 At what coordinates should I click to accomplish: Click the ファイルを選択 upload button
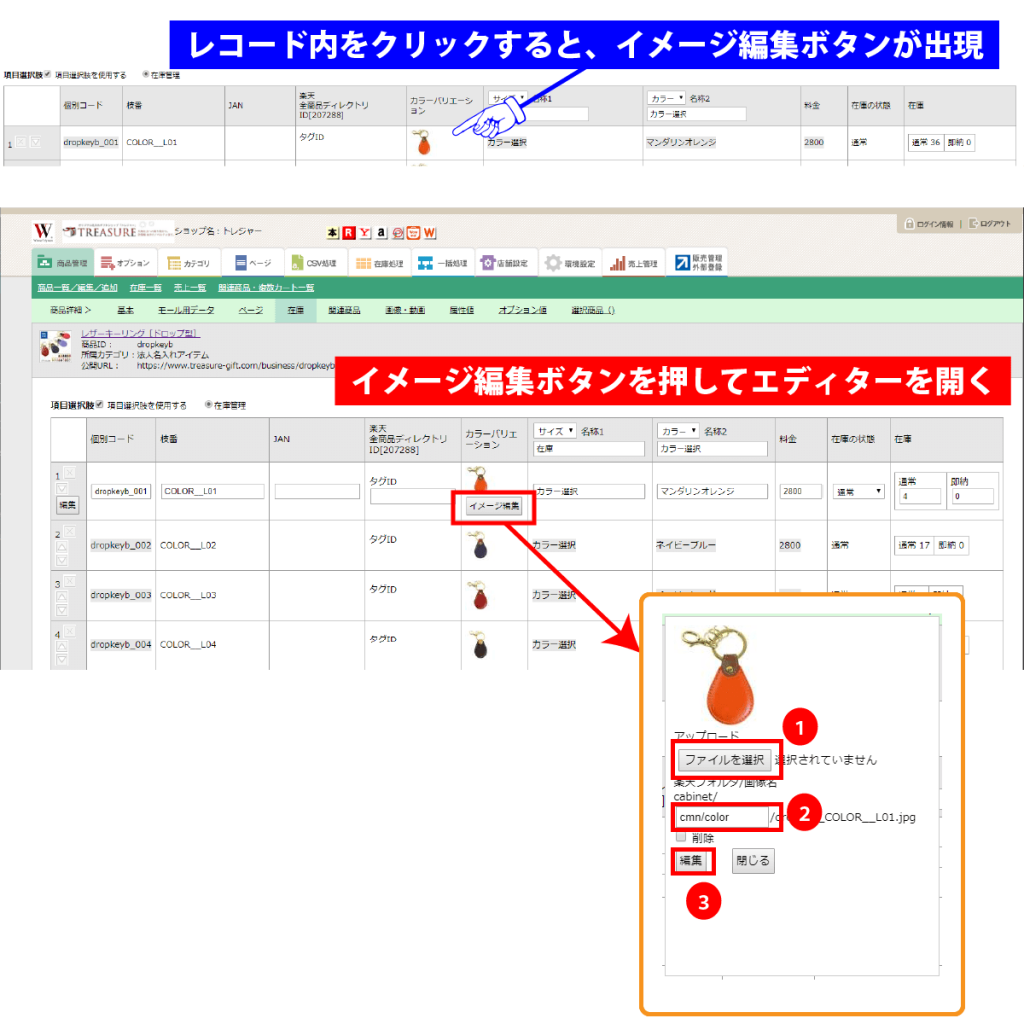pyautogui.click(x=723, y=759)
